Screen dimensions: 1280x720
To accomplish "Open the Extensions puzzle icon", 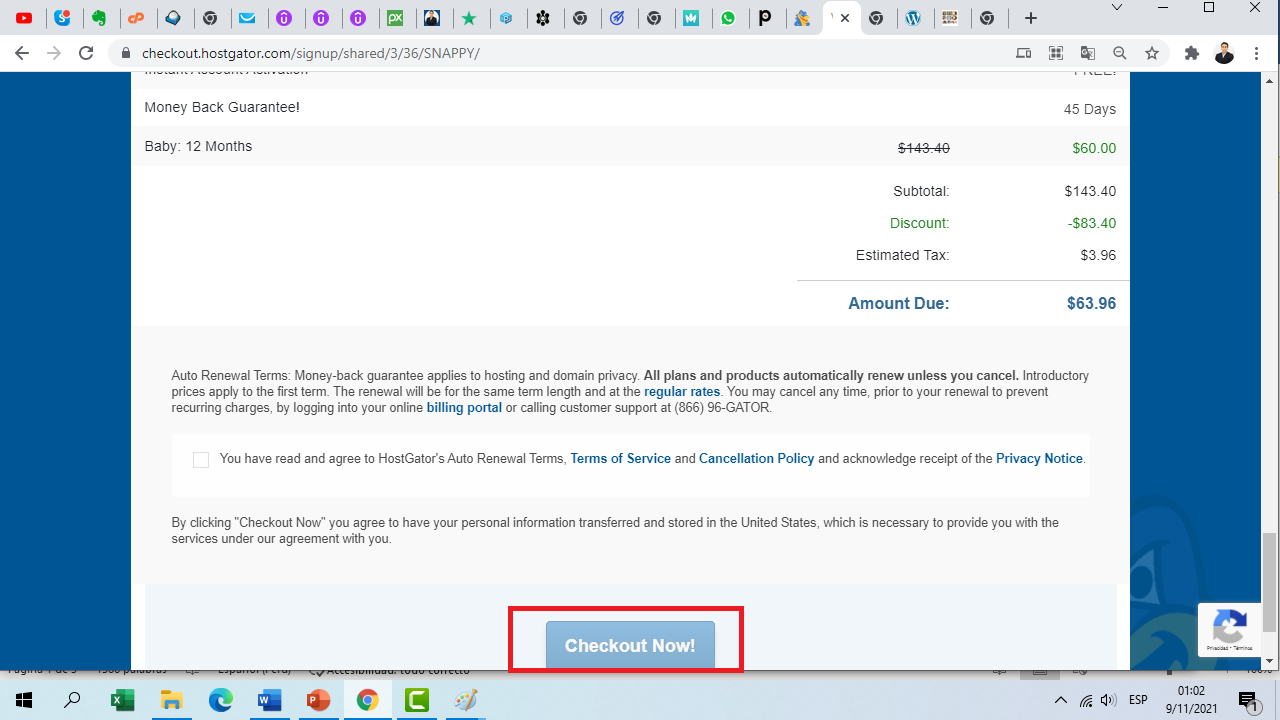I will coord(1191,53).
